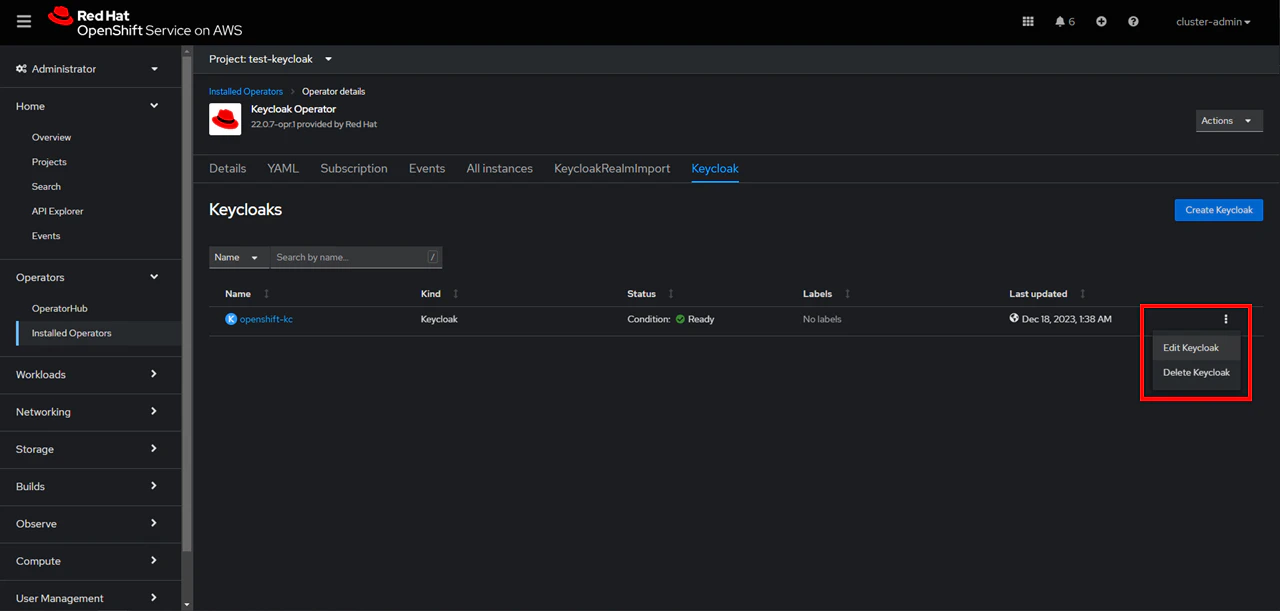Go to Search in the sidebar
1280x611 pixels.
coord(46,186)
